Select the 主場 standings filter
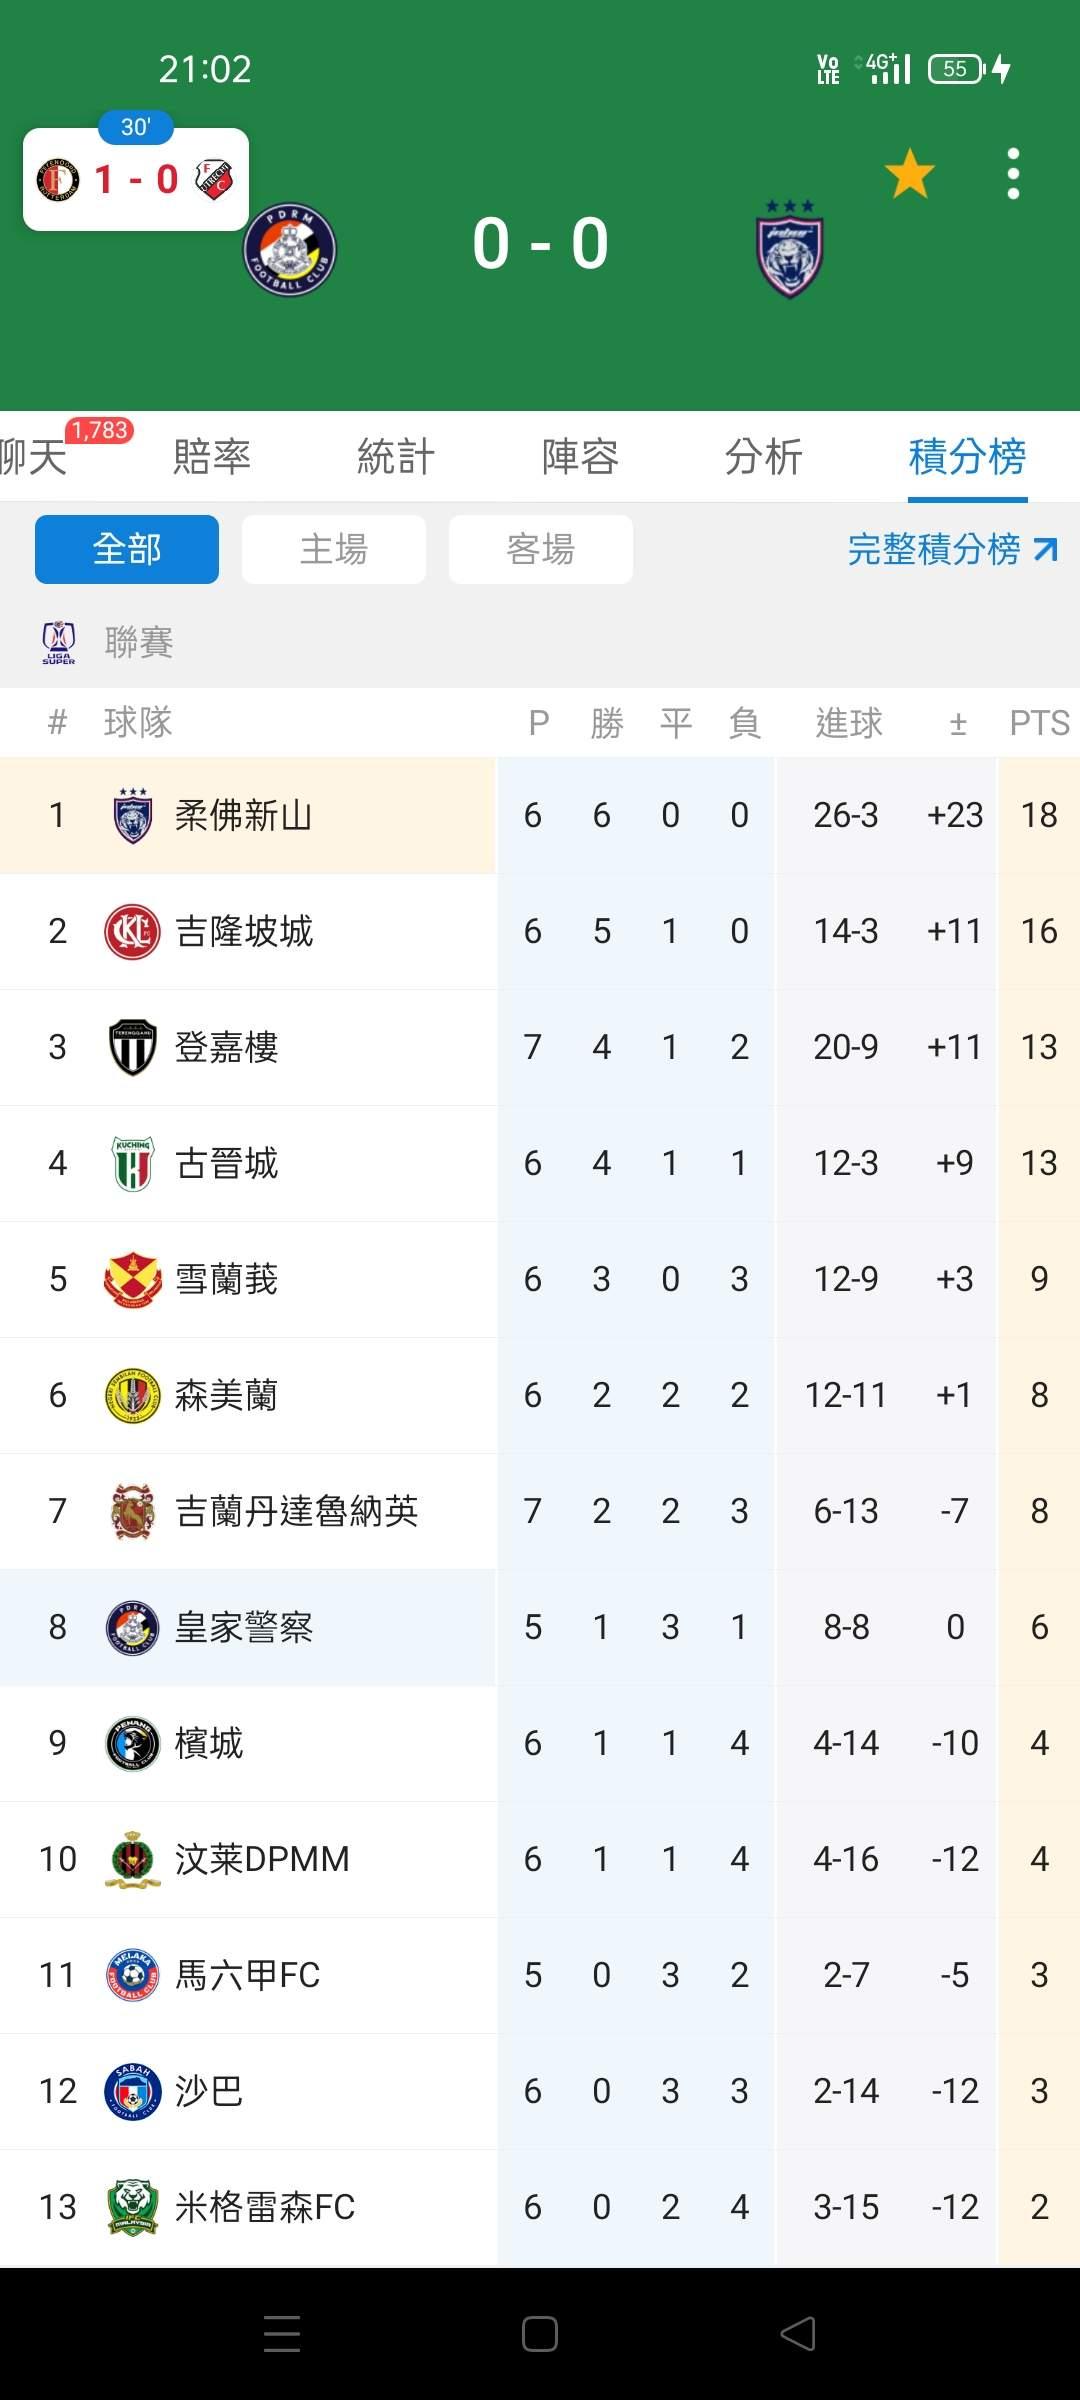The height and width of the screenshot is (2400, 1080). [x=334, y=549]
